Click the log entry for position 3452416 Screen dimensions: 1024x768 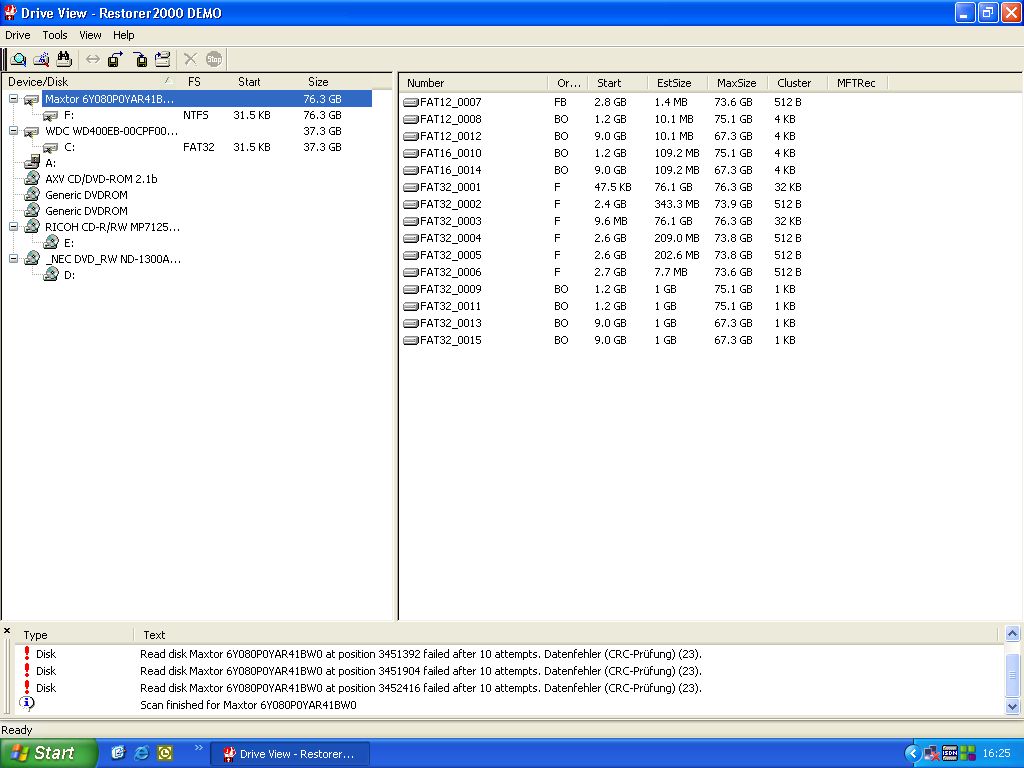click(421, 688)
